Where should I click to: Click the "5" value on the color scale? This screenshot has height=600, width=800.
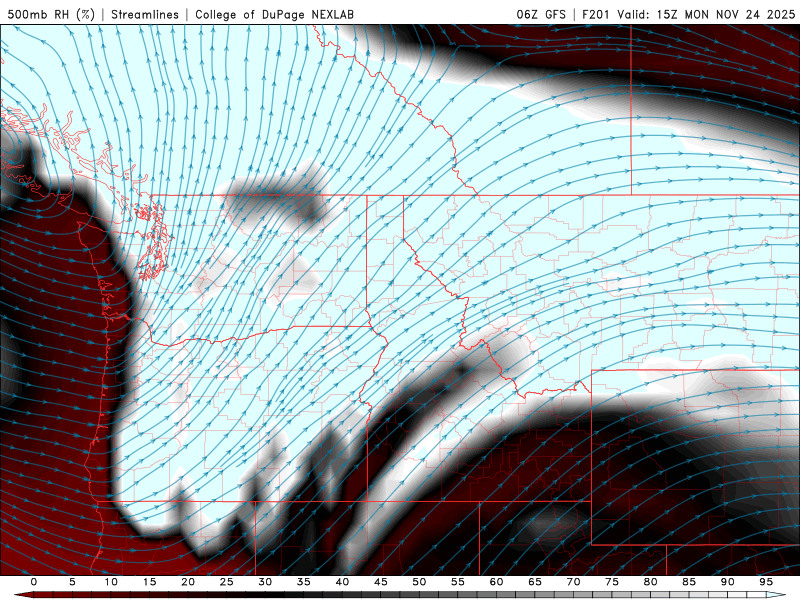tap(72, 582)
